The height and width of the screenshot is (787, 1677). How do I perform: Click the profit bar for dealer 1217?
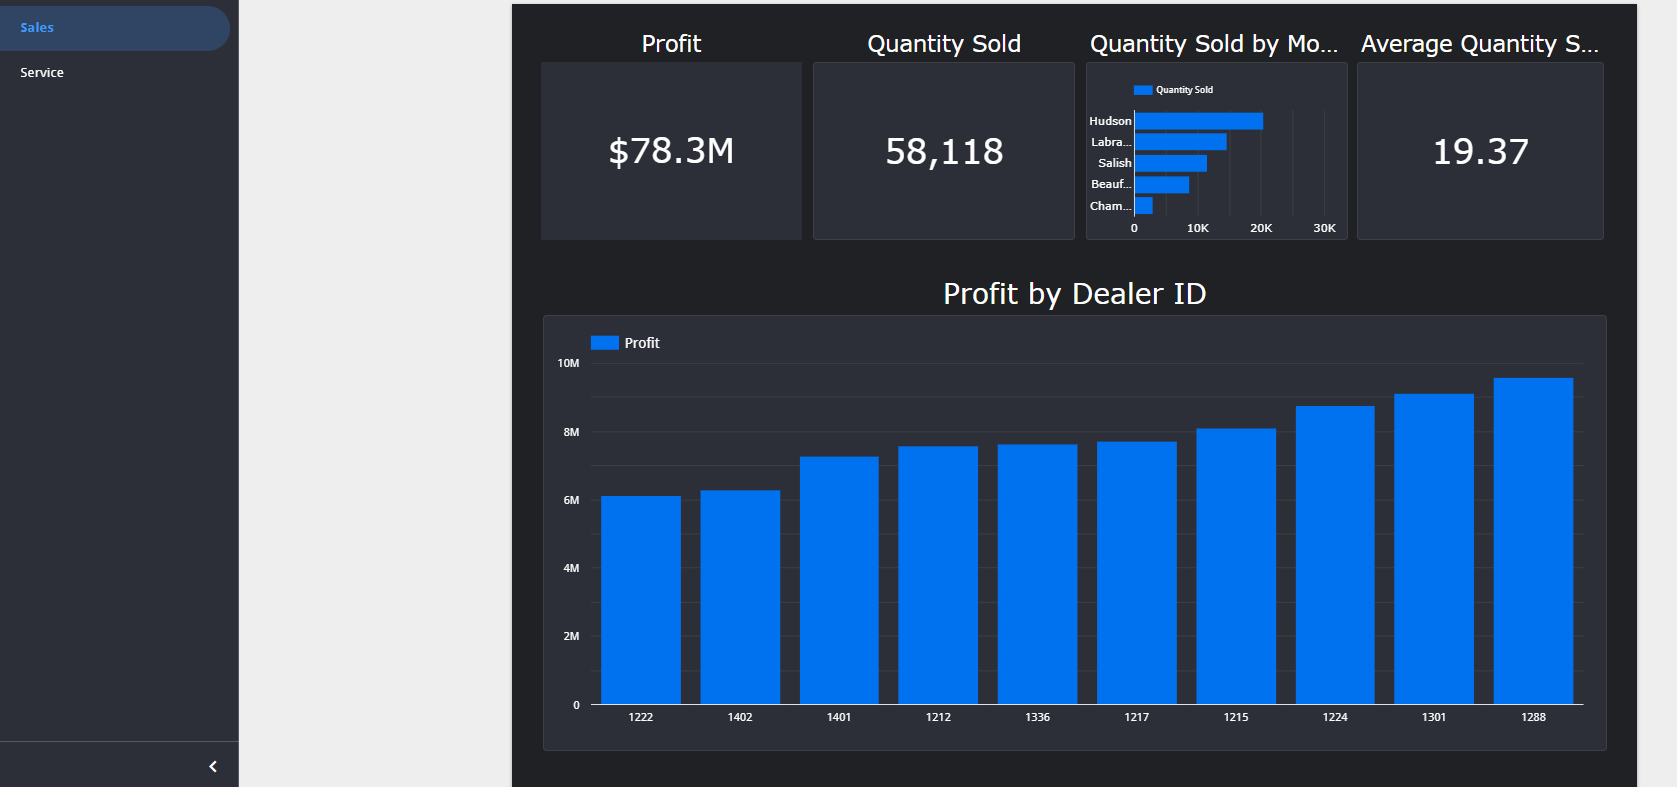[1137, 573]
